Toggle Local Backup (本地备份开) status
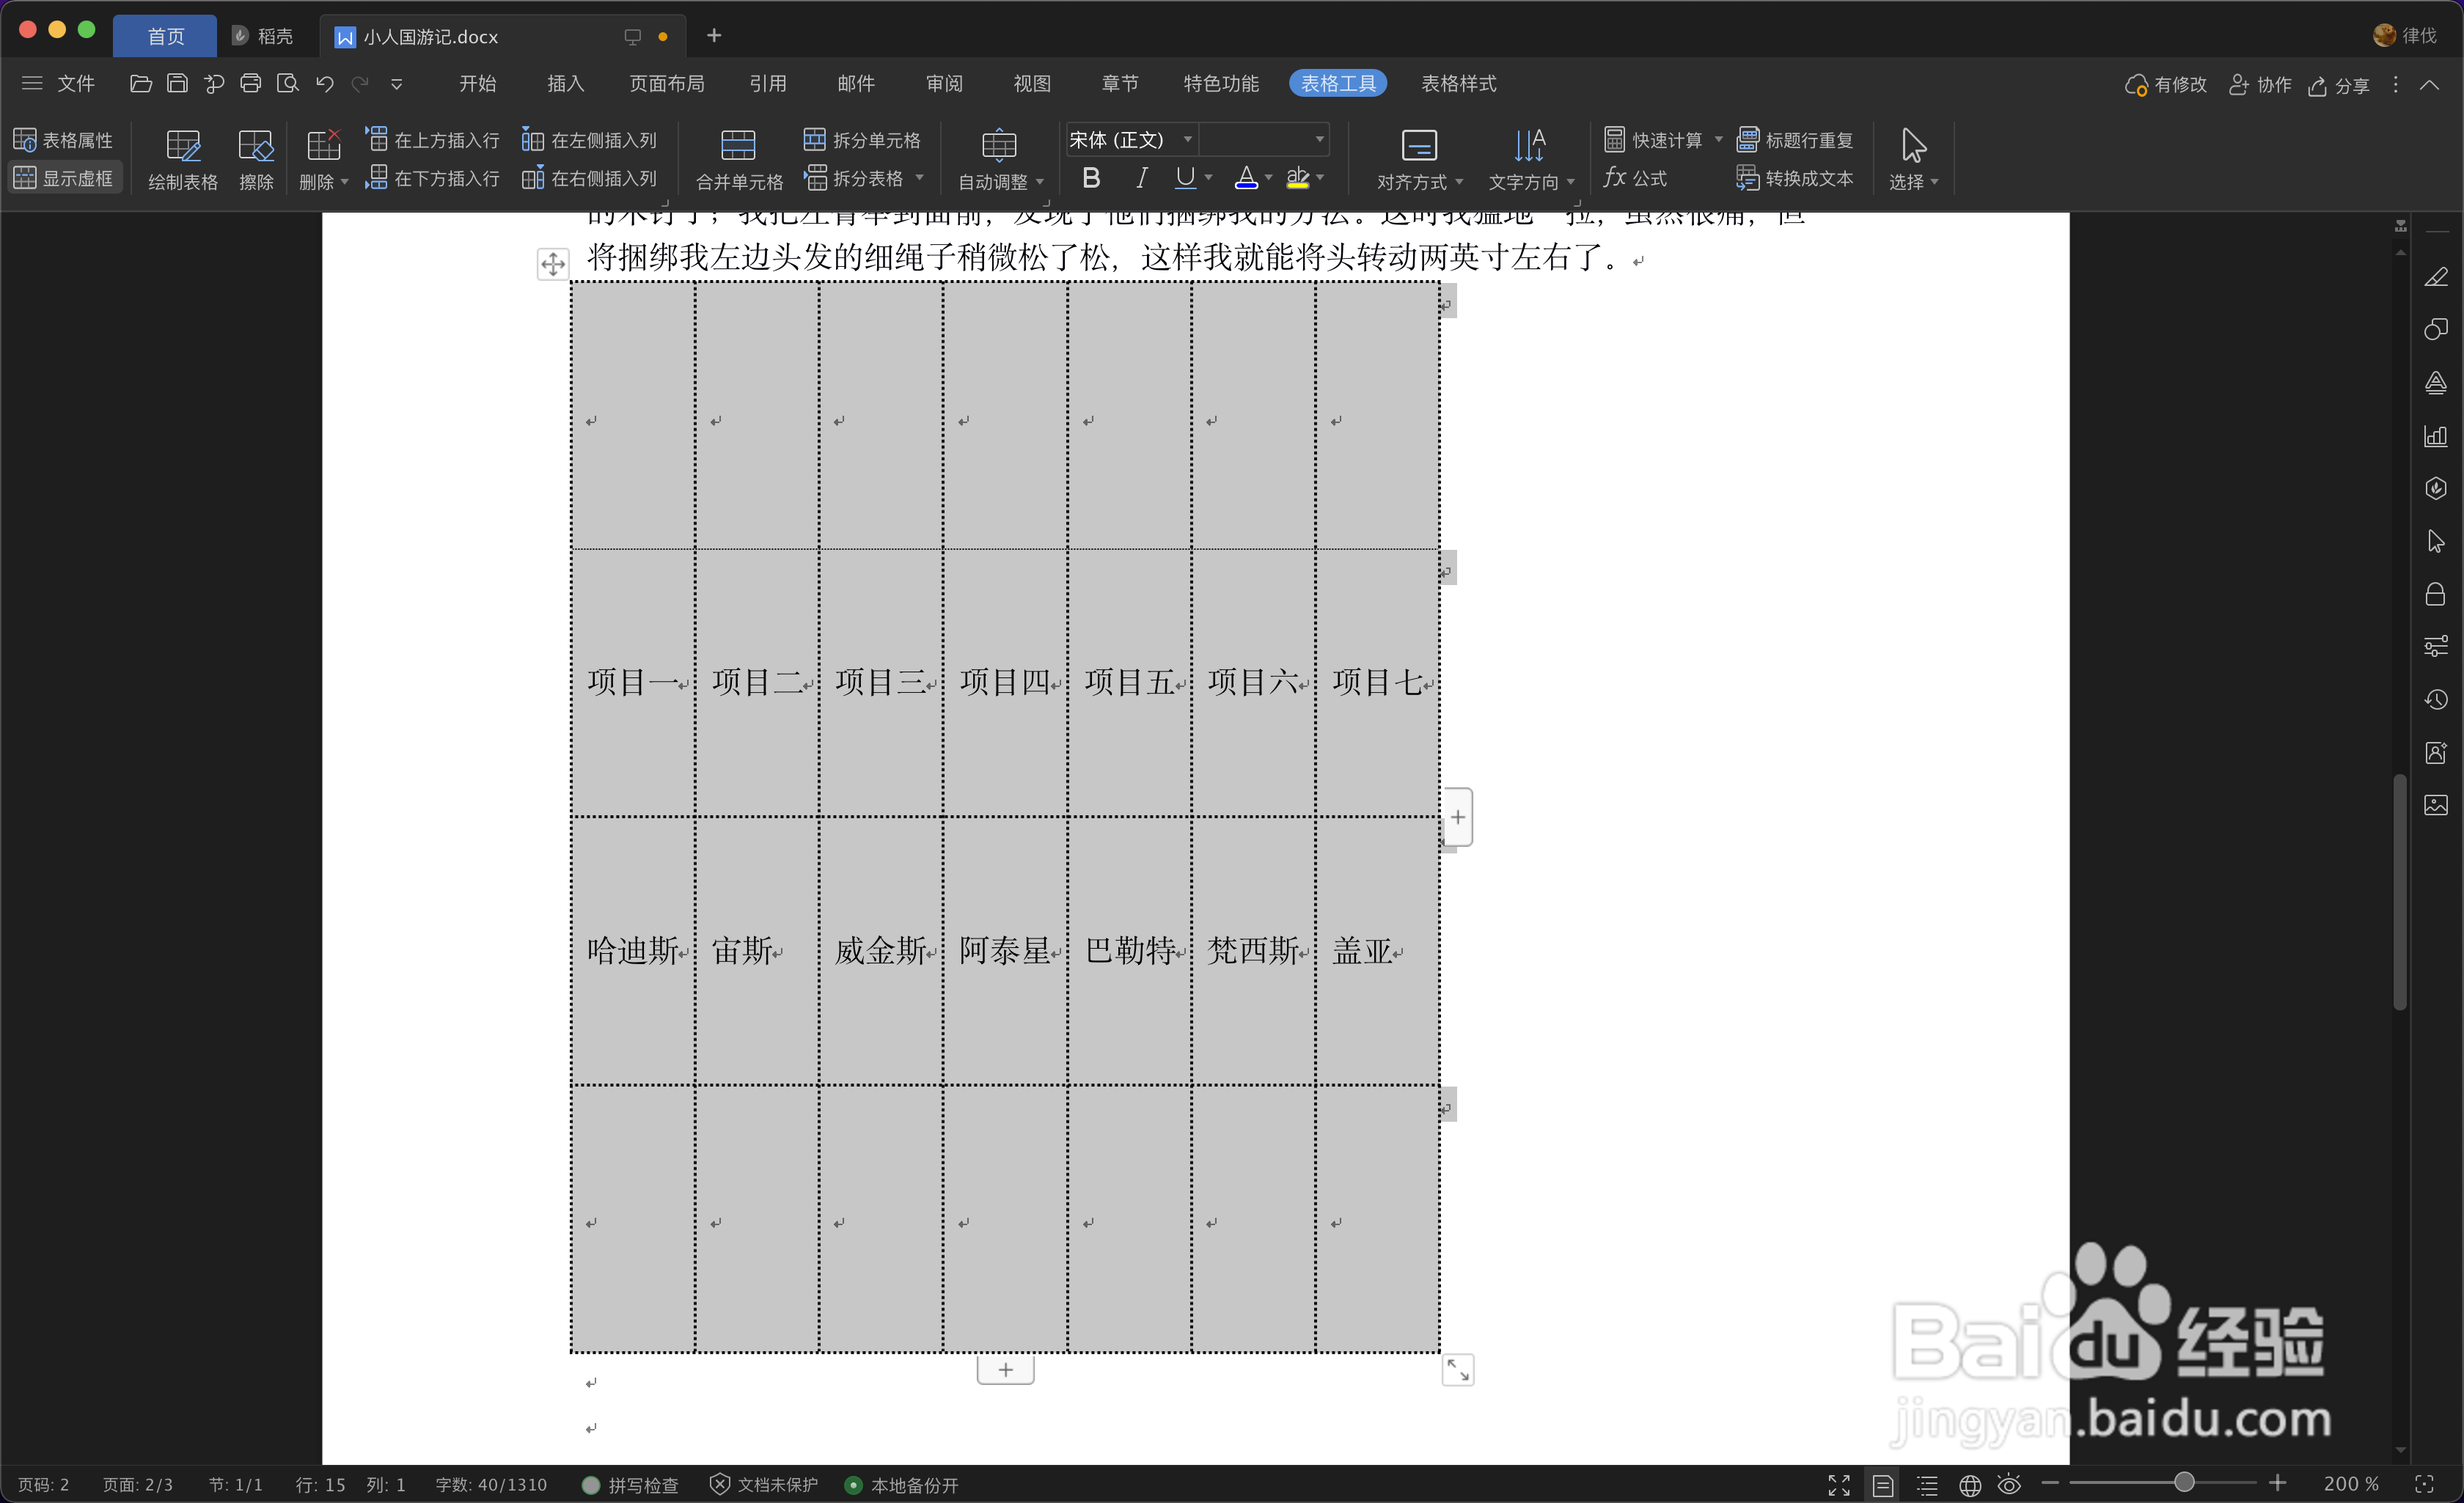The image size is (2464, 1503). 902,1485
